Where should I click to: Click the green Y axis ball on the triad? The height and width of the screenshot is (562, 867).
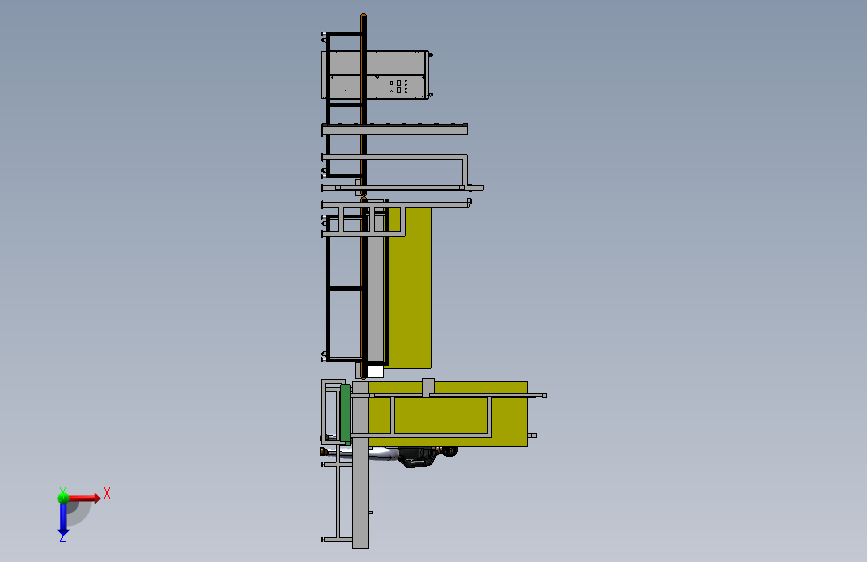[x=63, y=497]
